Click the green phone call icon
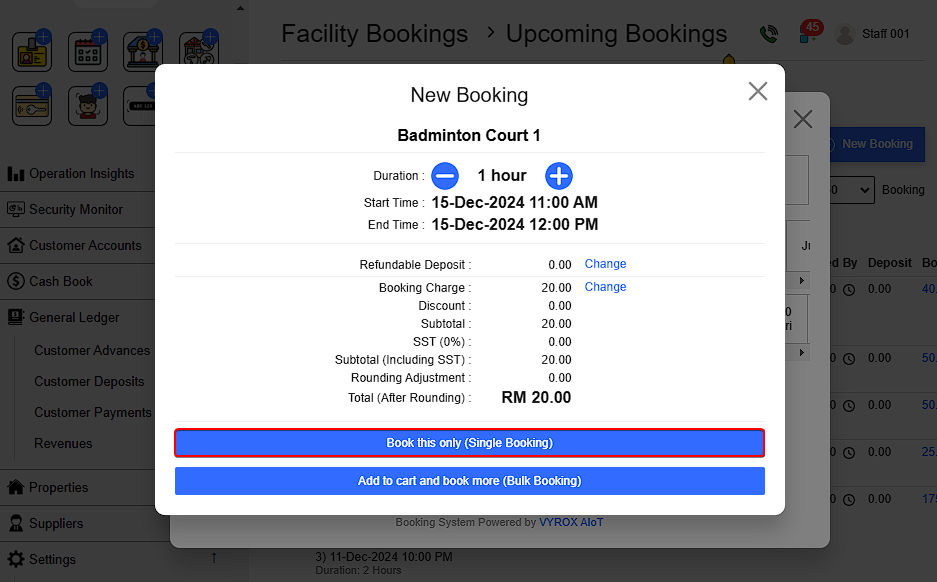This screenshot has height=582, width=937. click(768, 34)
